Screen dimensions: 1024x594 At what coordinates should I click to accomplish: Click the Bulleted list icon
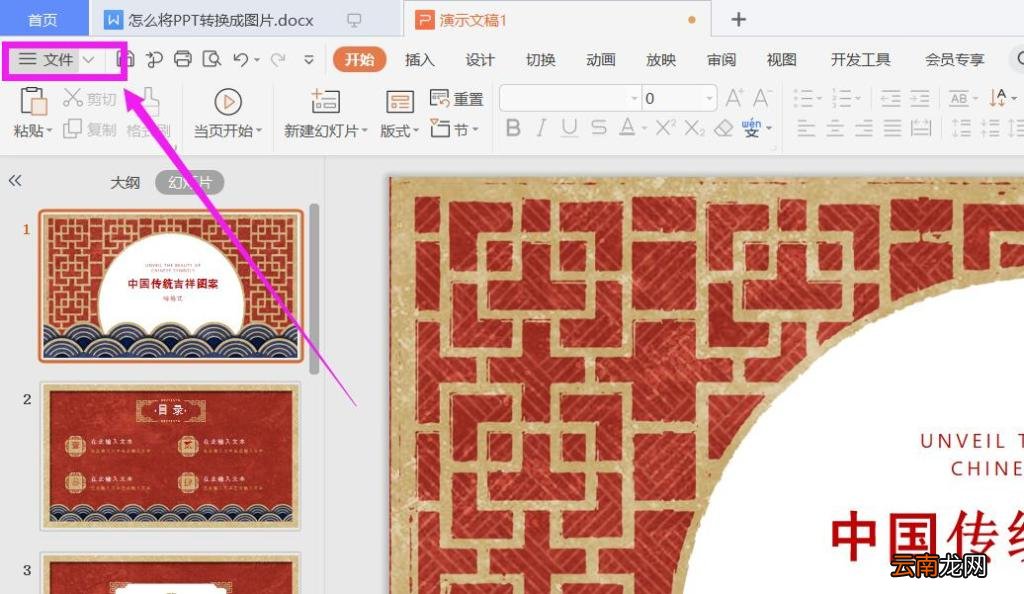point(803,99)
